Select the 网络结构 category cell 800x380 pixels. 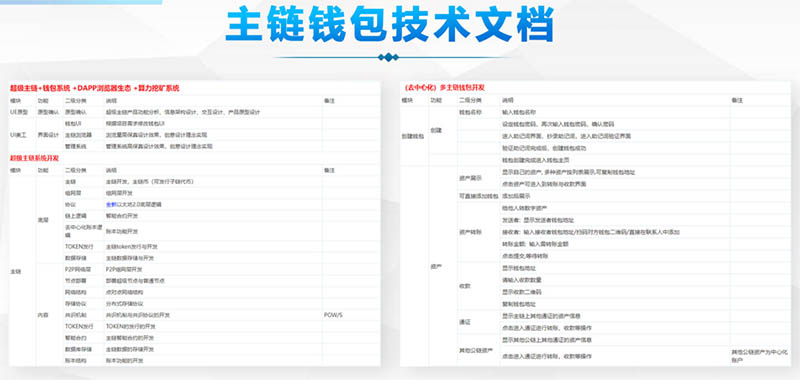tap(75, 292)
